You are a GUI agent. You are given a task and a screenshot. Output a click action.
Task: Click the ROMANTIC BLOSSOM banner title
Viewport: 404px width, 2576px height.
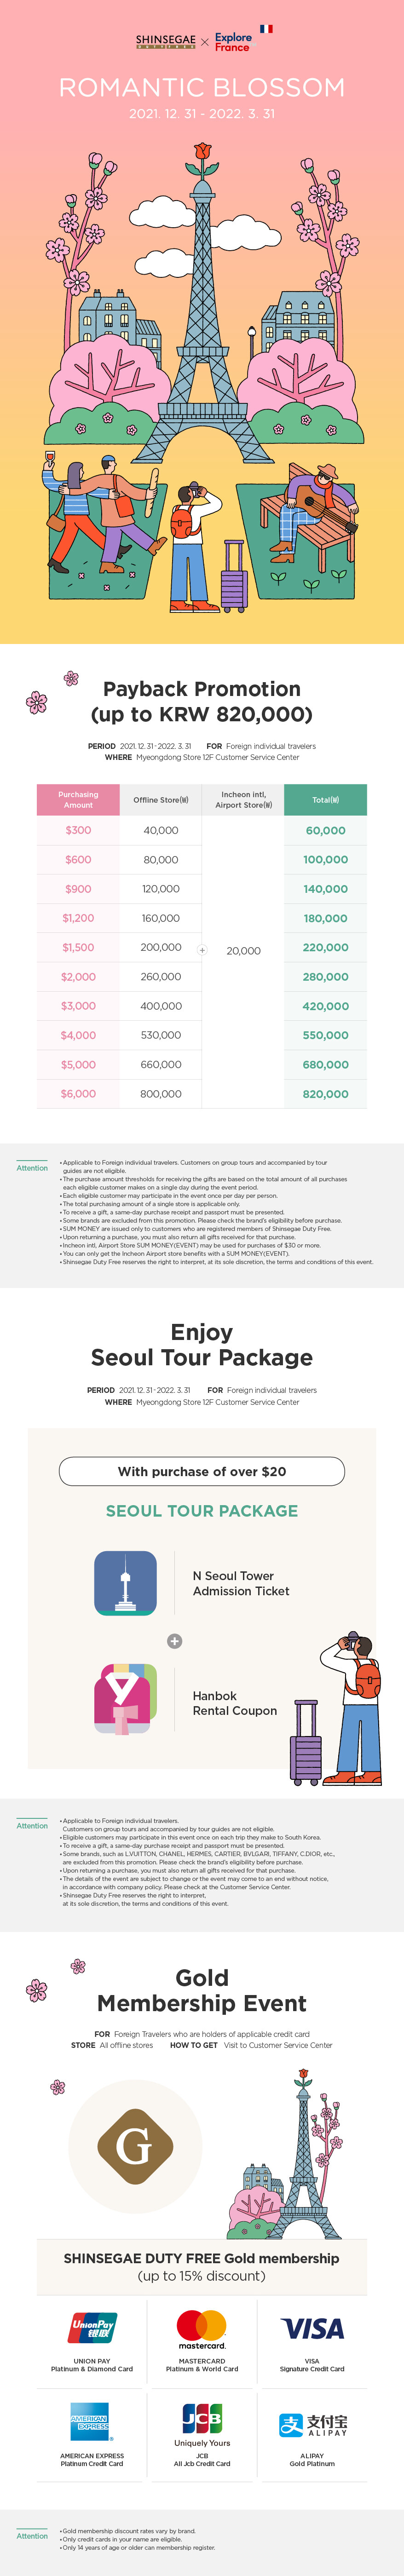pos(202,88)
